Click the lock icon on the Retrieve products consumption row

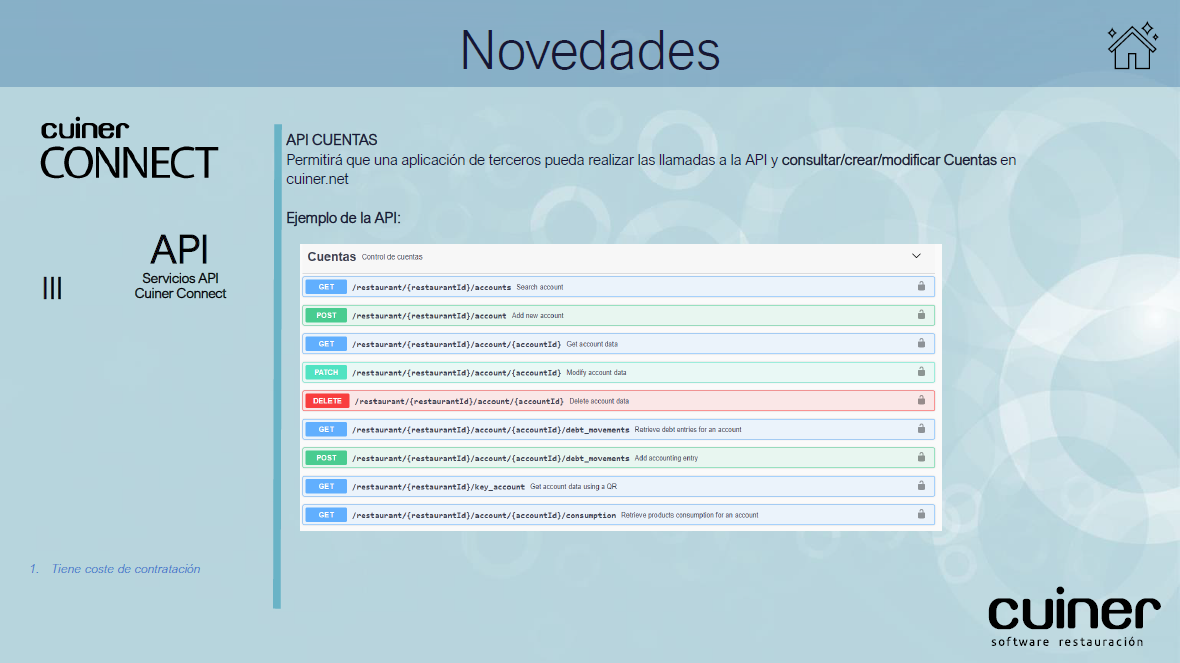click(x=921, y=515)
